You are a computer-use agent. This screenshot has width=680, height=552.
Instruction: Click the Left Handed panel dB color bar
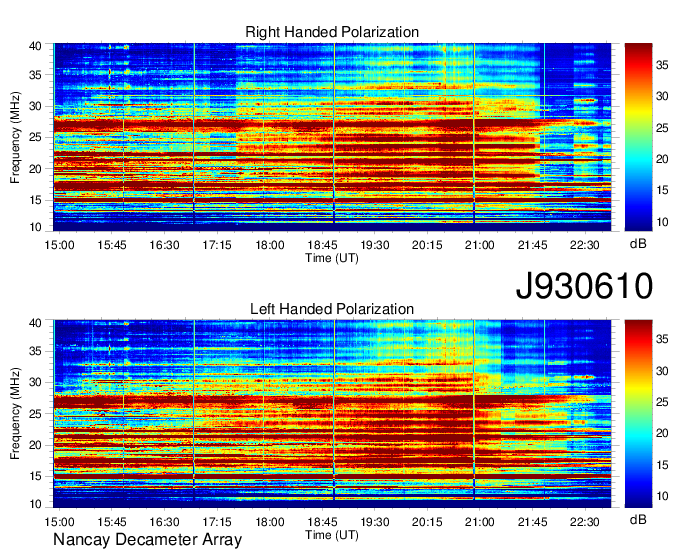[638, 414]
